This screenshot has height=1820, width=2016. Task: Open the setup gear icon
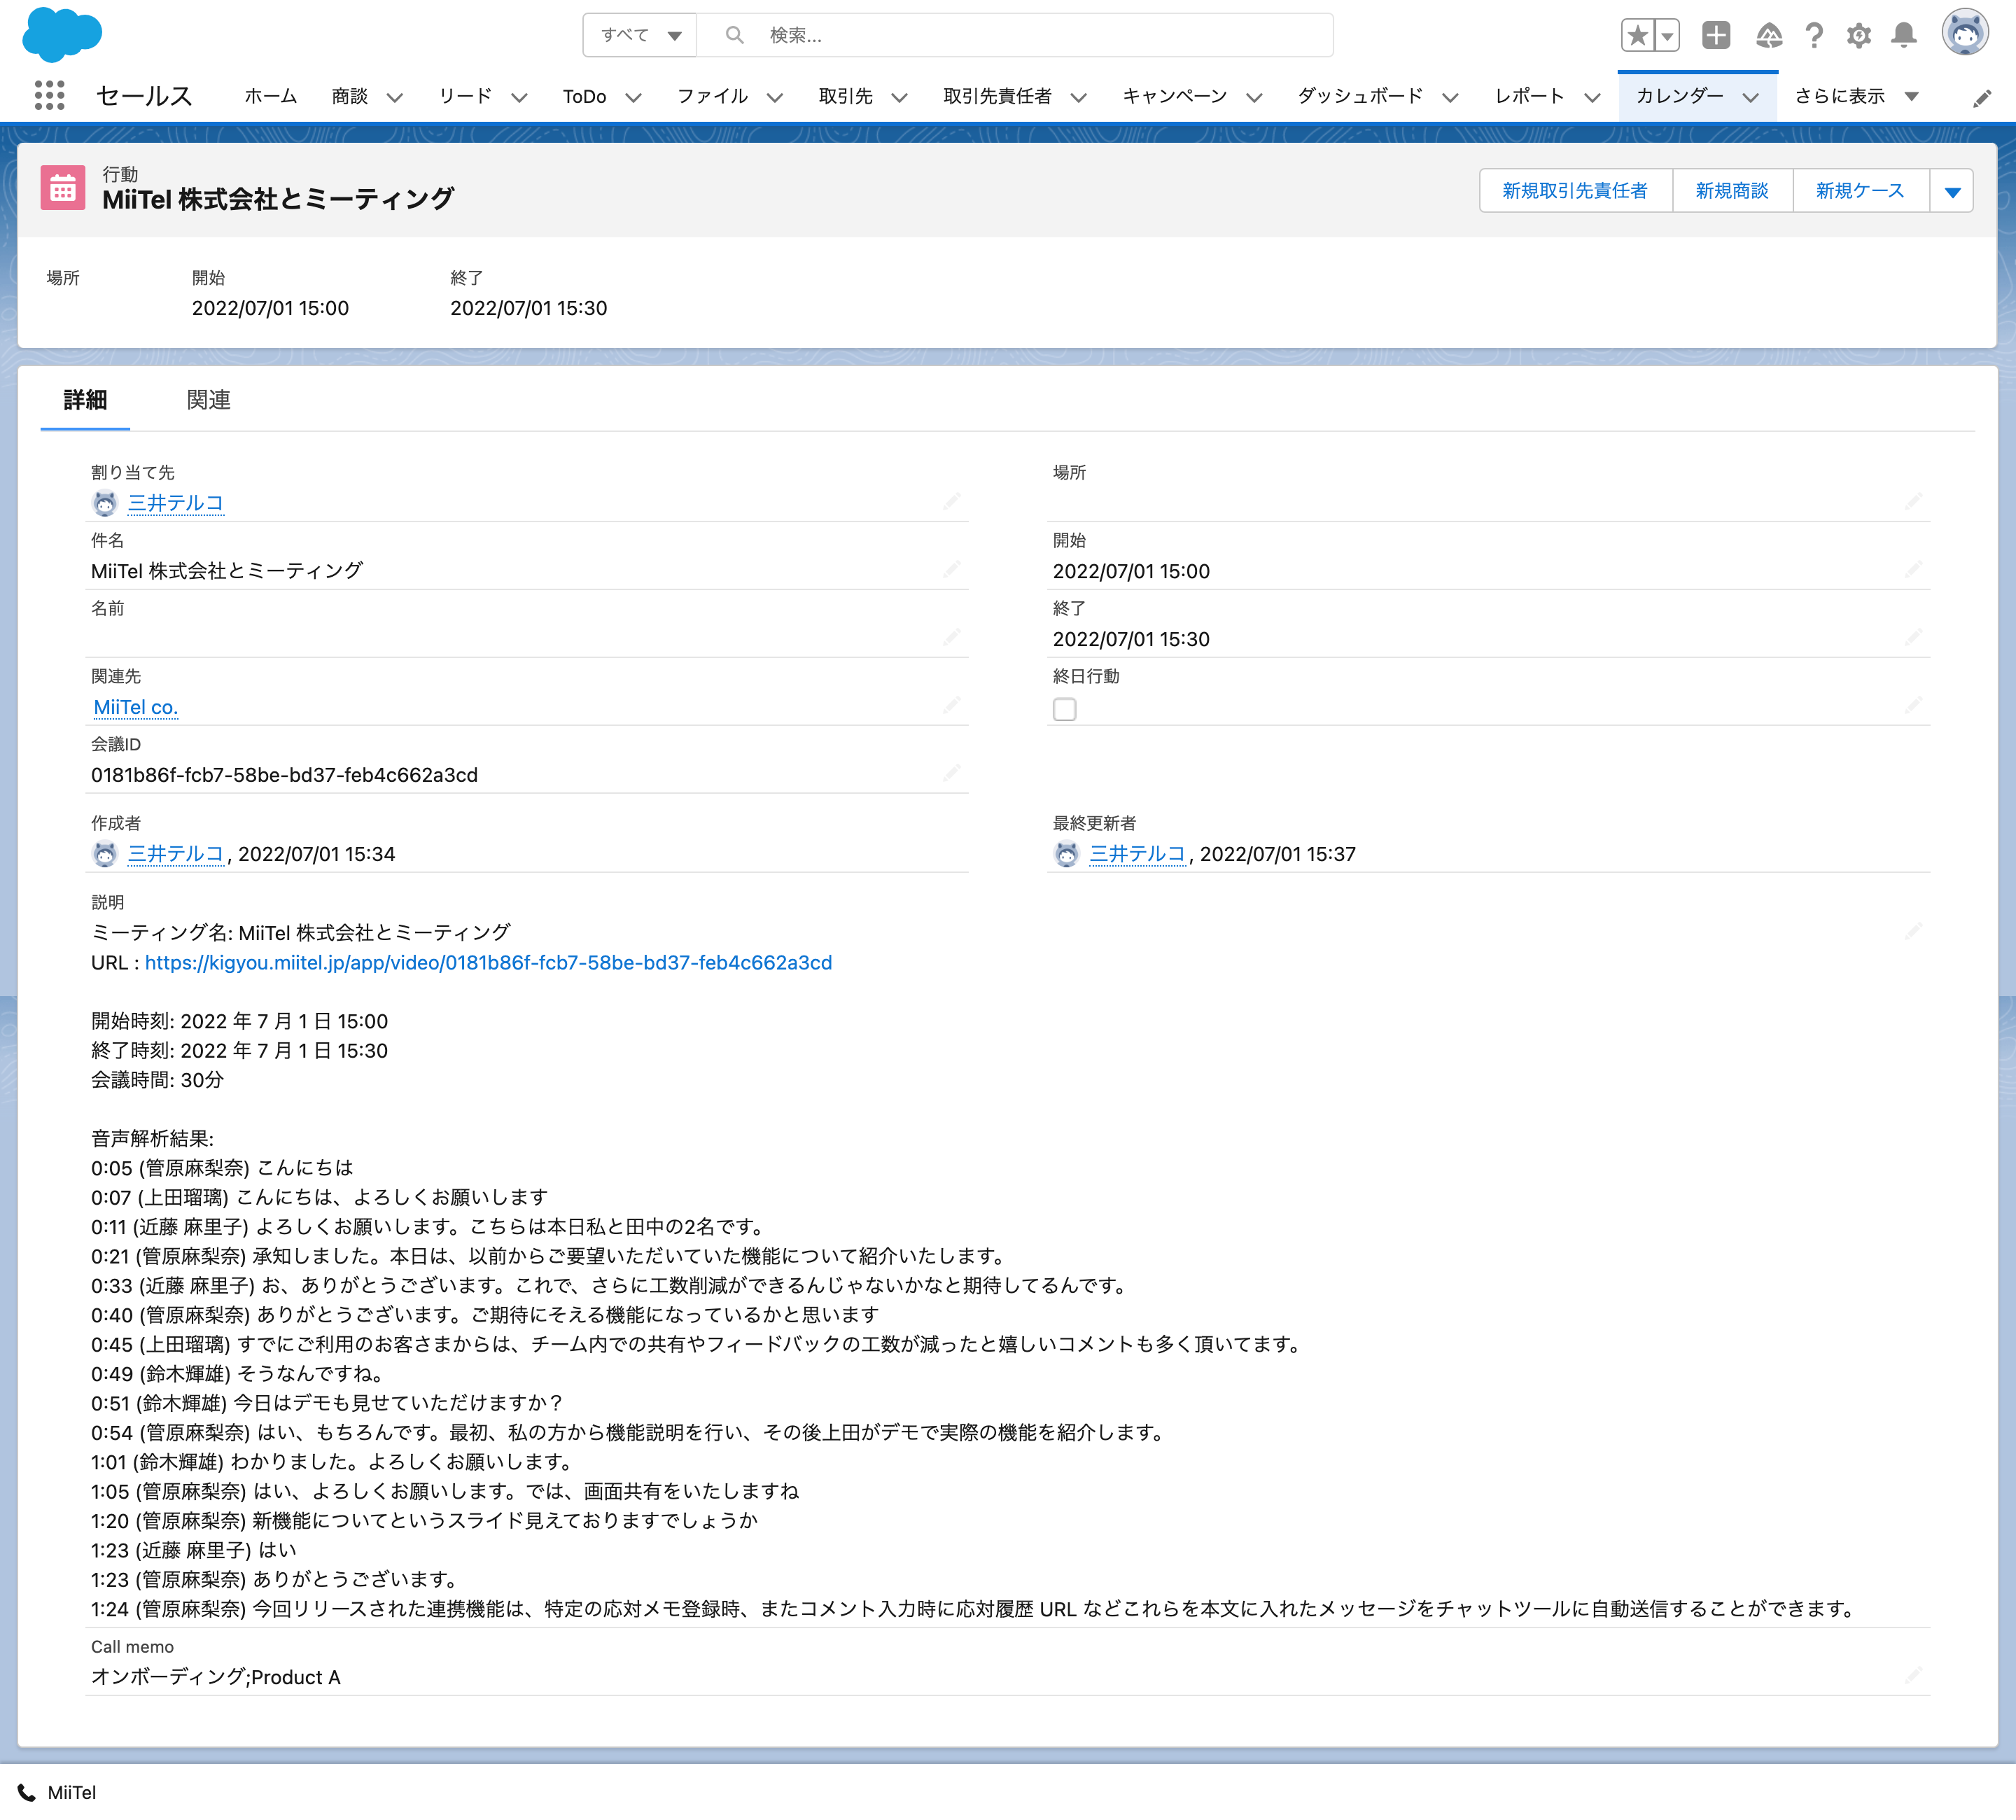[1859, 36]
